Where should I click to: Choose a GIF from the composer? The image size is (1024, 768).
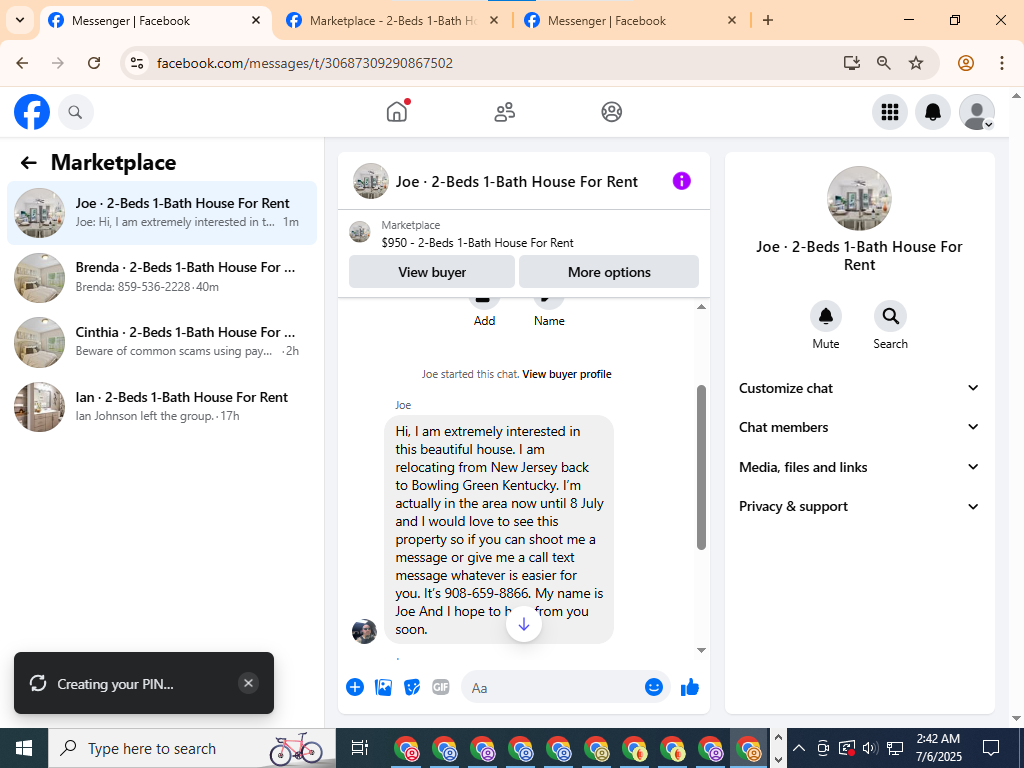441,687
